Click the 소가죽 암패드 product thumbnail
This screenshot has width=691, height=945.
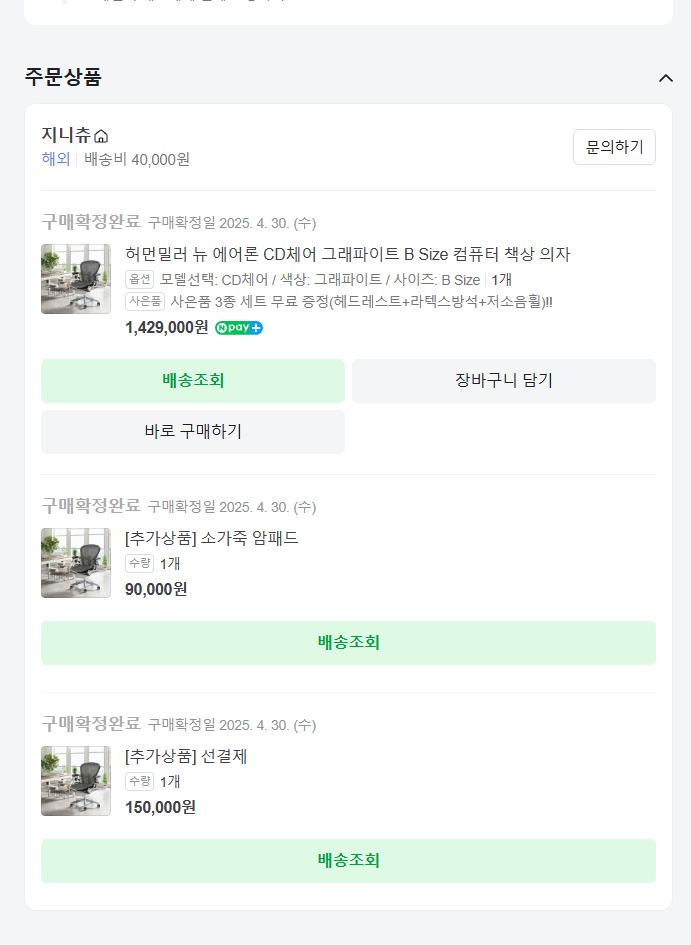point(76,563)
